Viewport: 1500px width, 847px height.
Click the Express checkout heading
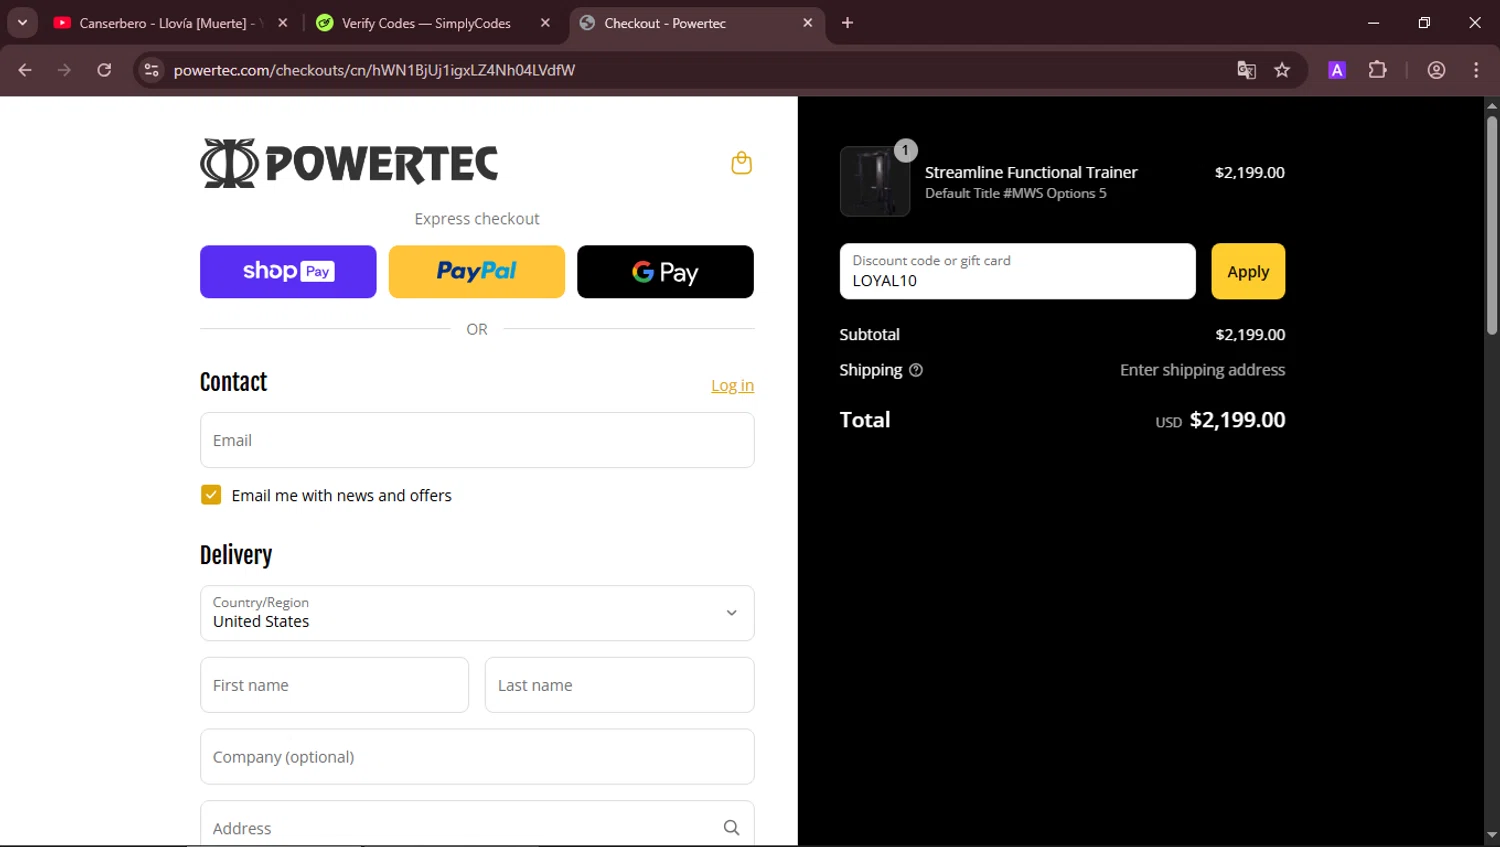(477, 219)
